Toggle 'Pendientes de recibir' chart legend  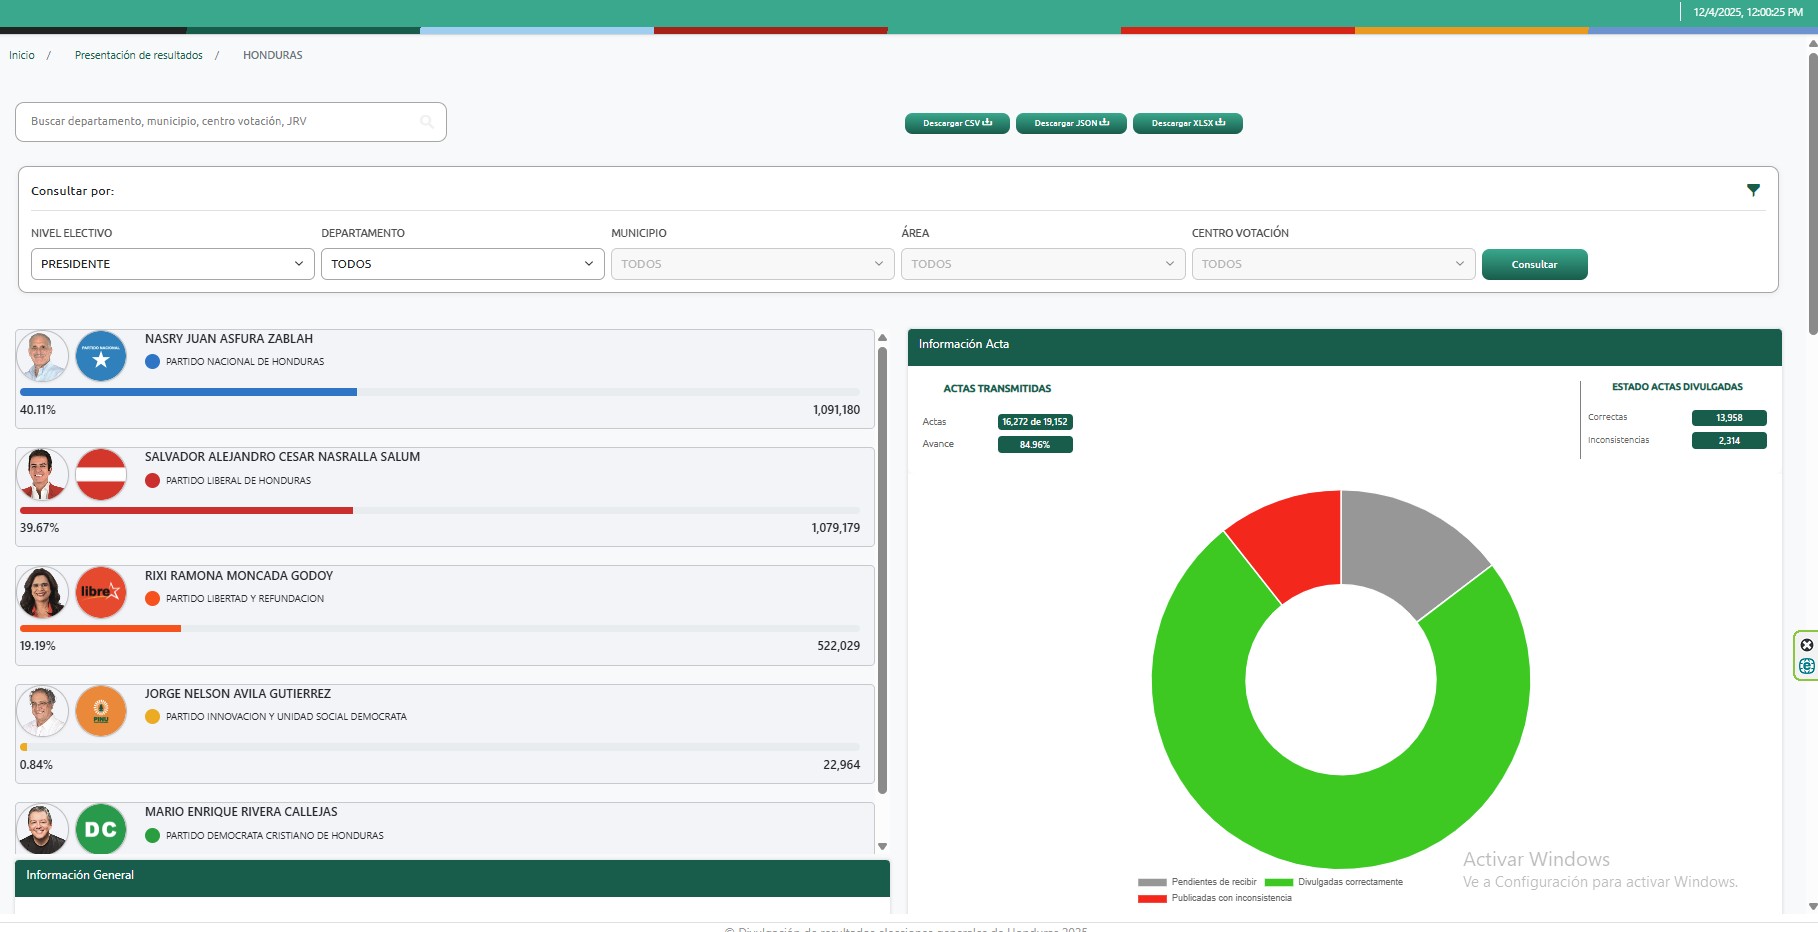tap(1198, 882)
